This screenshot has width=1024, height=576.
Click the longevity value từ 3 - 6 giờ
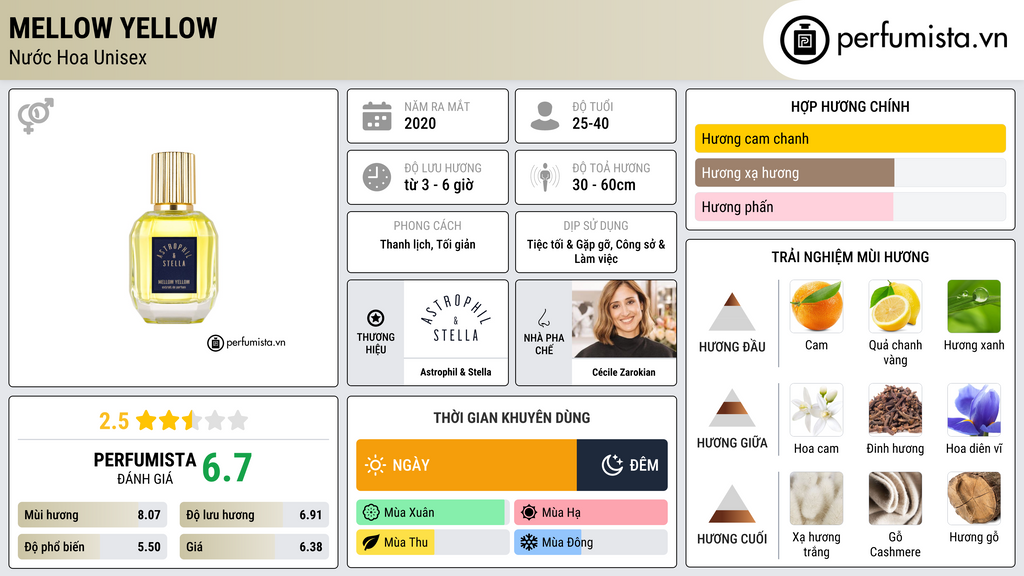[x=439, y=185]
